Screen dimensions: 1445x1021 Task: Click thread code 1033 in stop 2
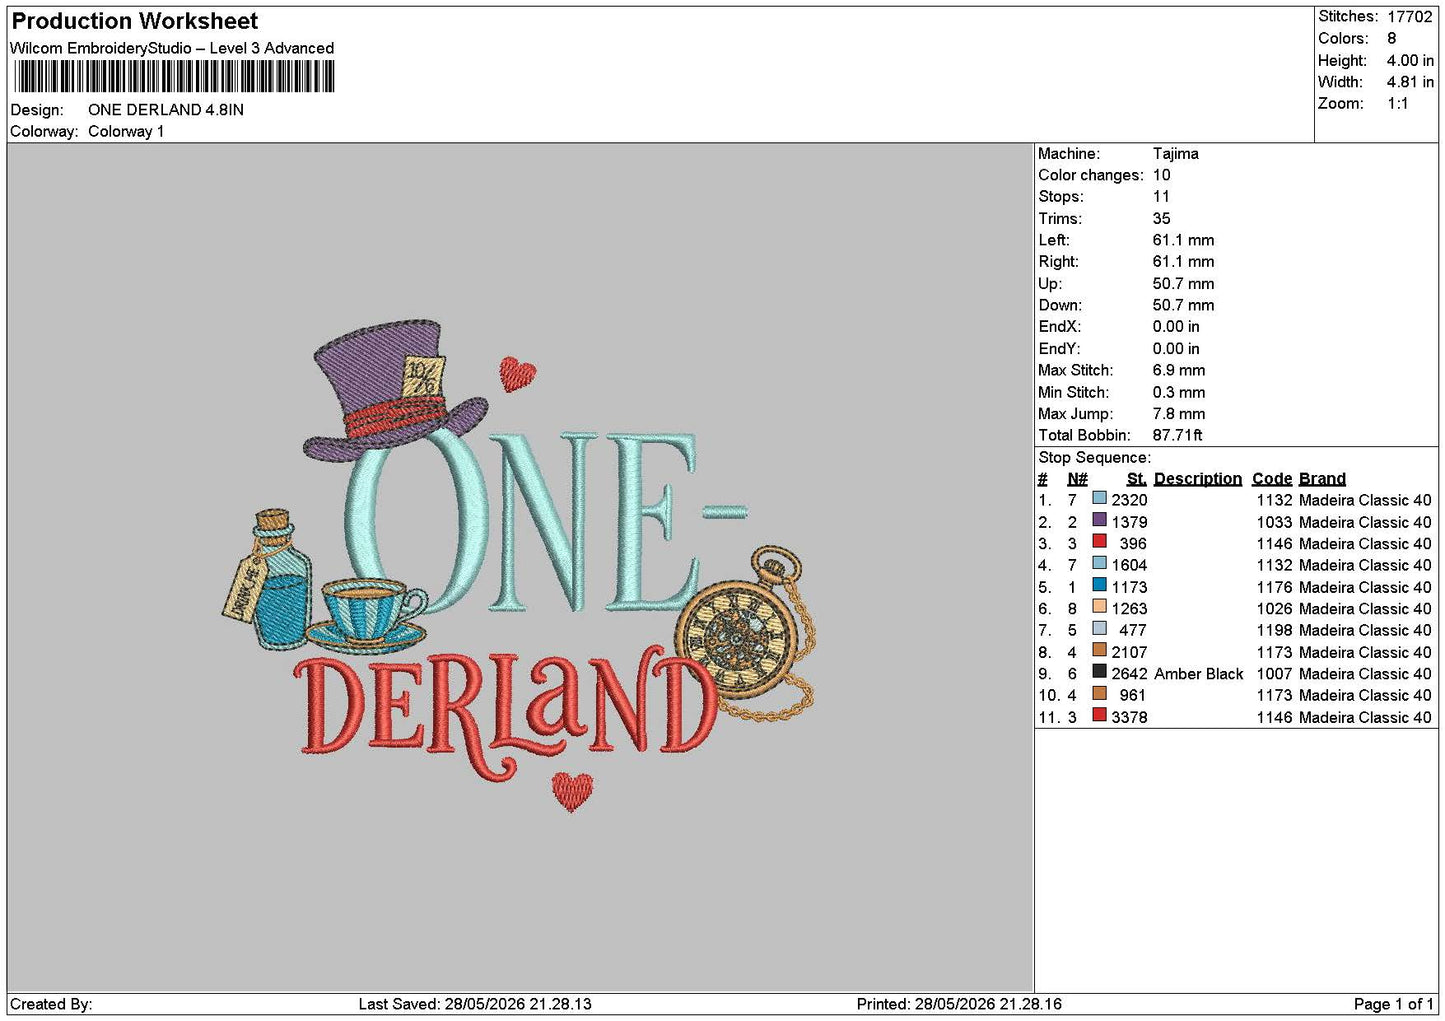tap(1274, 522)
